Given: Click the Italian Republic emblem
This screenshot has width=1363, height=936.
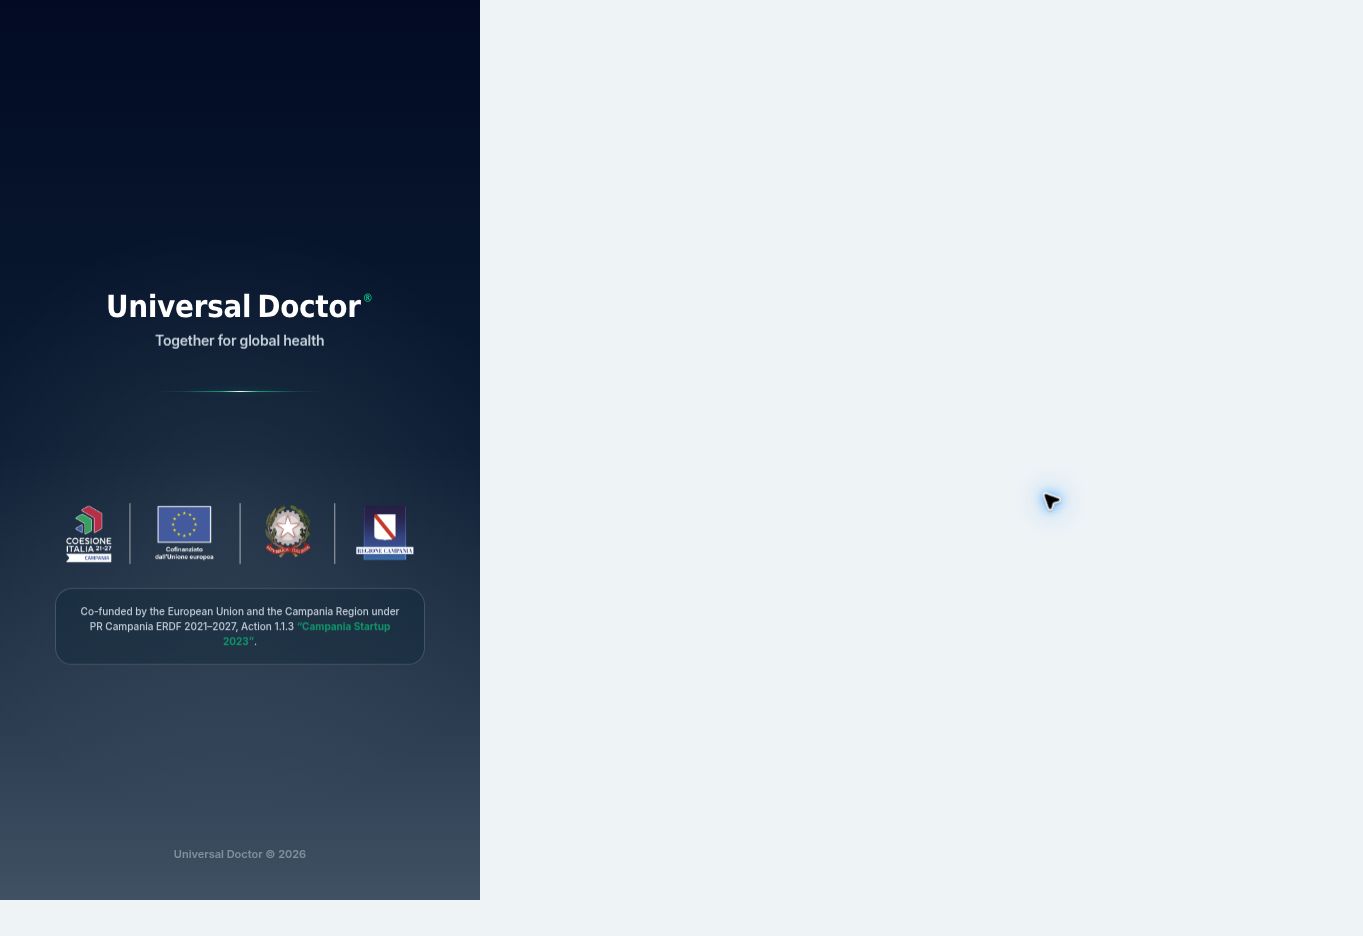Looking at the screenshot, I should coord(288,532).
